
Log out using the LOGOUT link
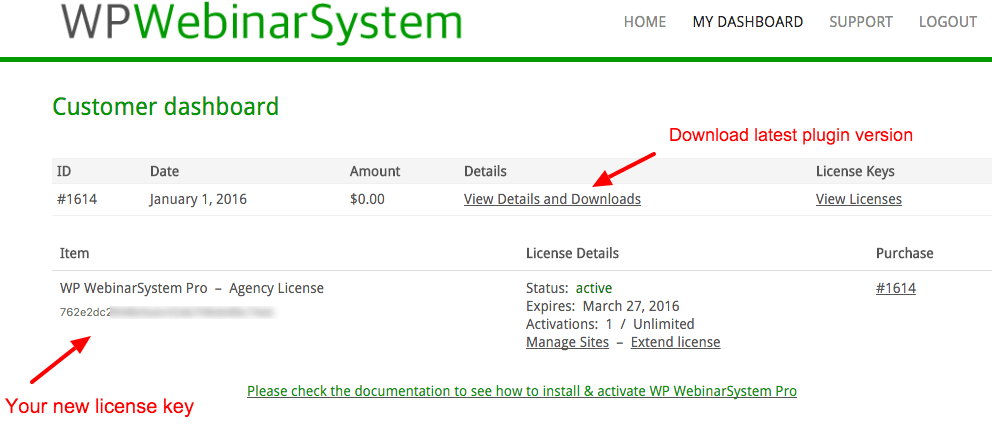tap(947, 22)
